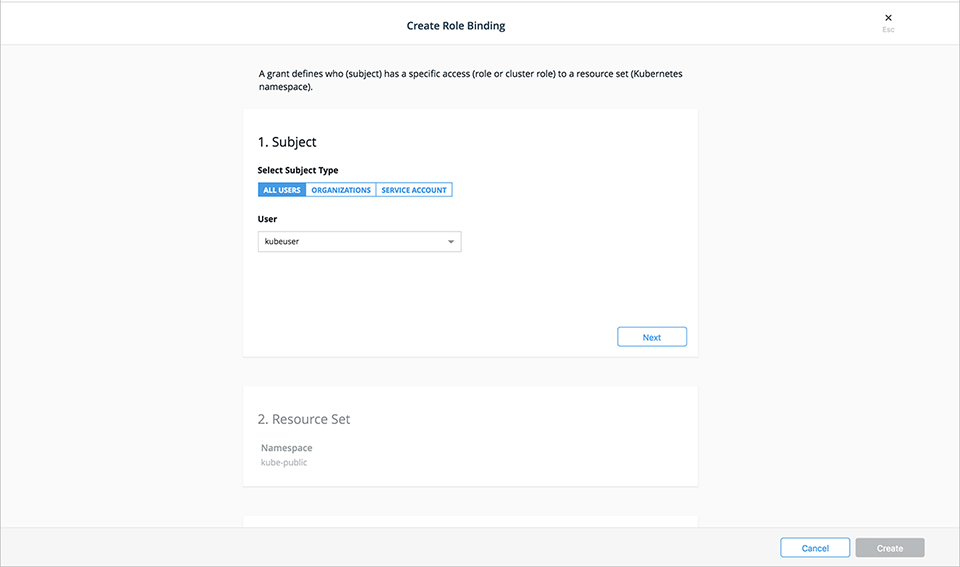Click the Create Role Binding title
This screenshot has width=960, height=567.
coord(456,26)
